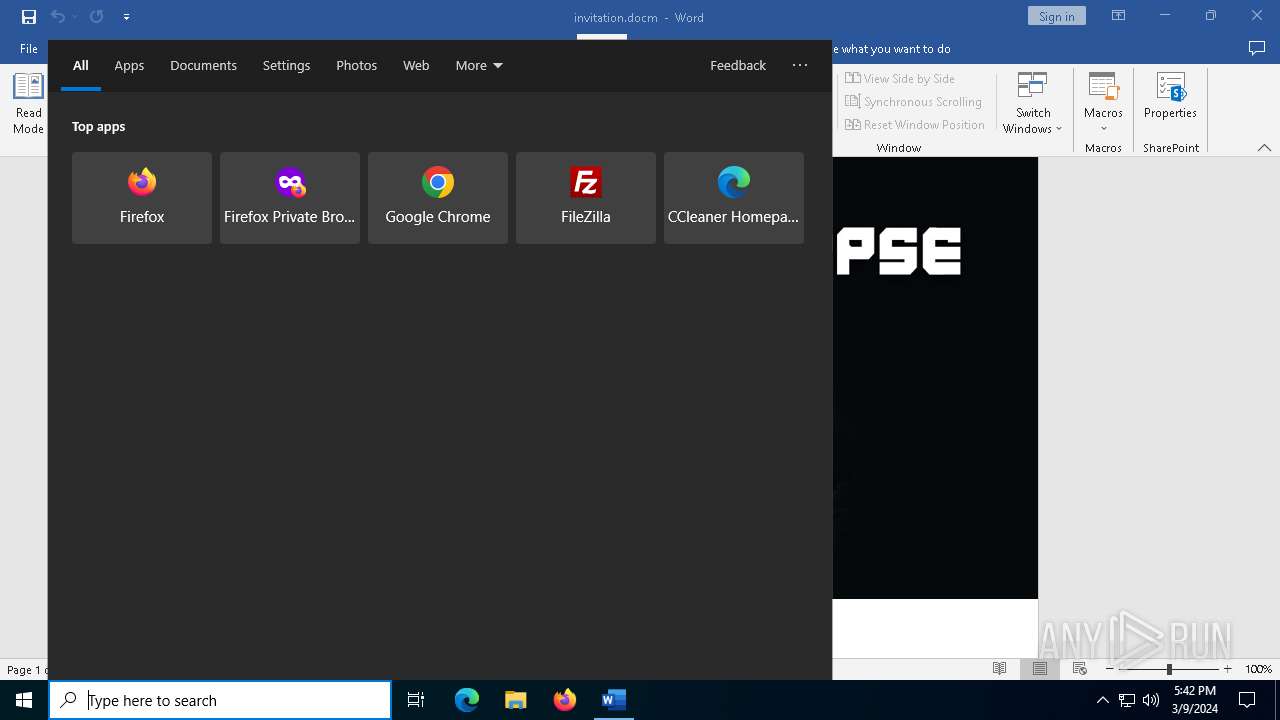Open SharePoint Properties button
This screenshot has width=1280, height=720.
[1170, 96]
